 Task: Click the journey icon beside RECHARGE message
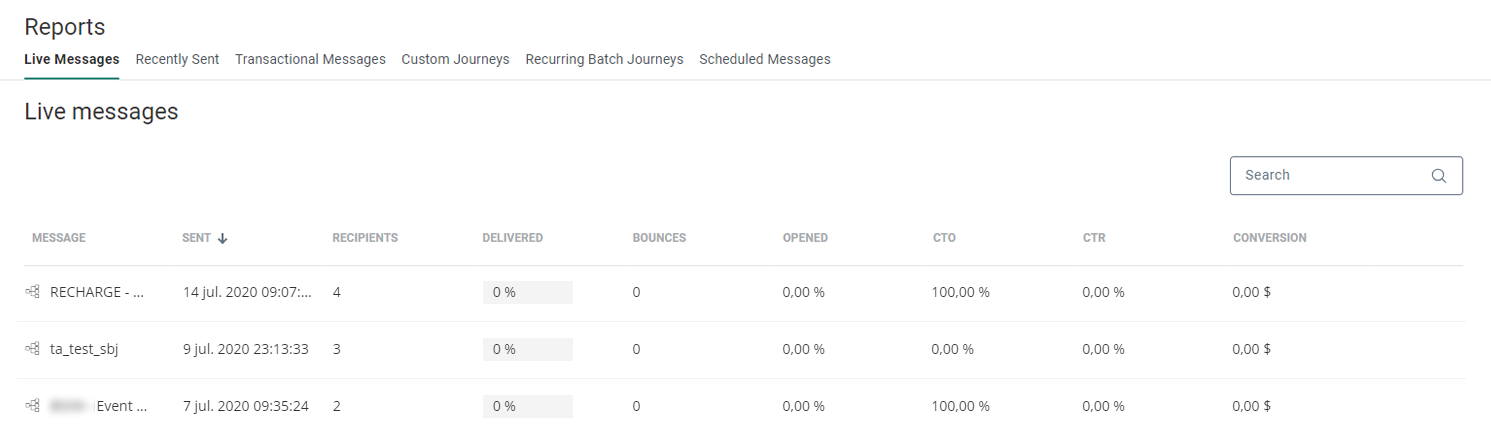coord(33,292)
